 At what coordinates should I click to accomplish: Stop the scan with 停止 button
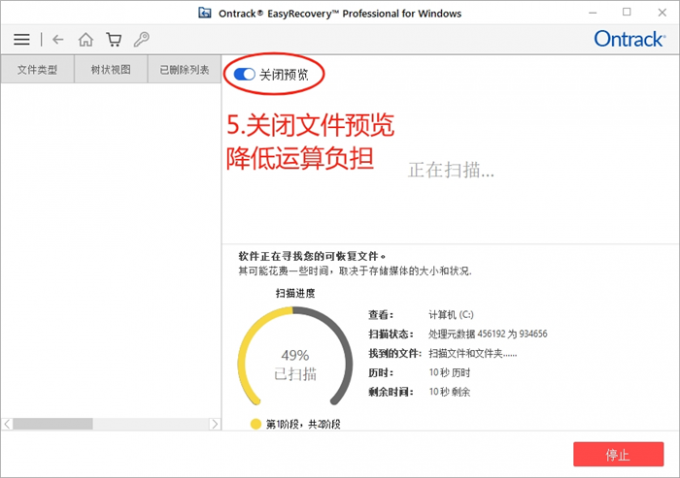618,454
